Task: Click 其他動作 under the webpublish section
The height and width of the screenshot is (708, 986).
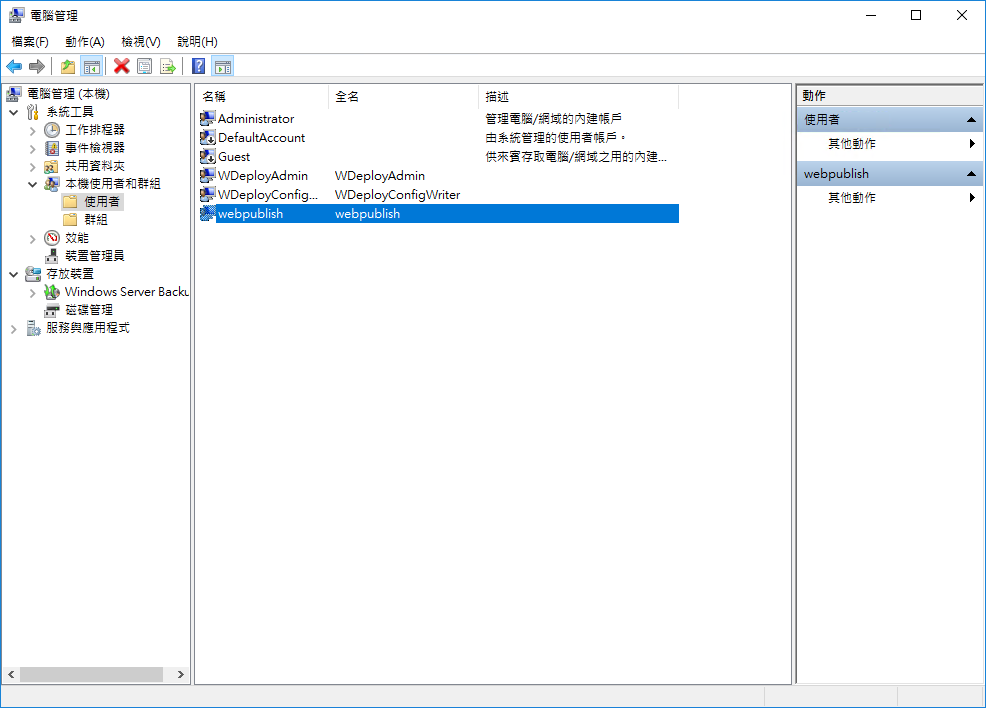Action: tap(852, 198)
